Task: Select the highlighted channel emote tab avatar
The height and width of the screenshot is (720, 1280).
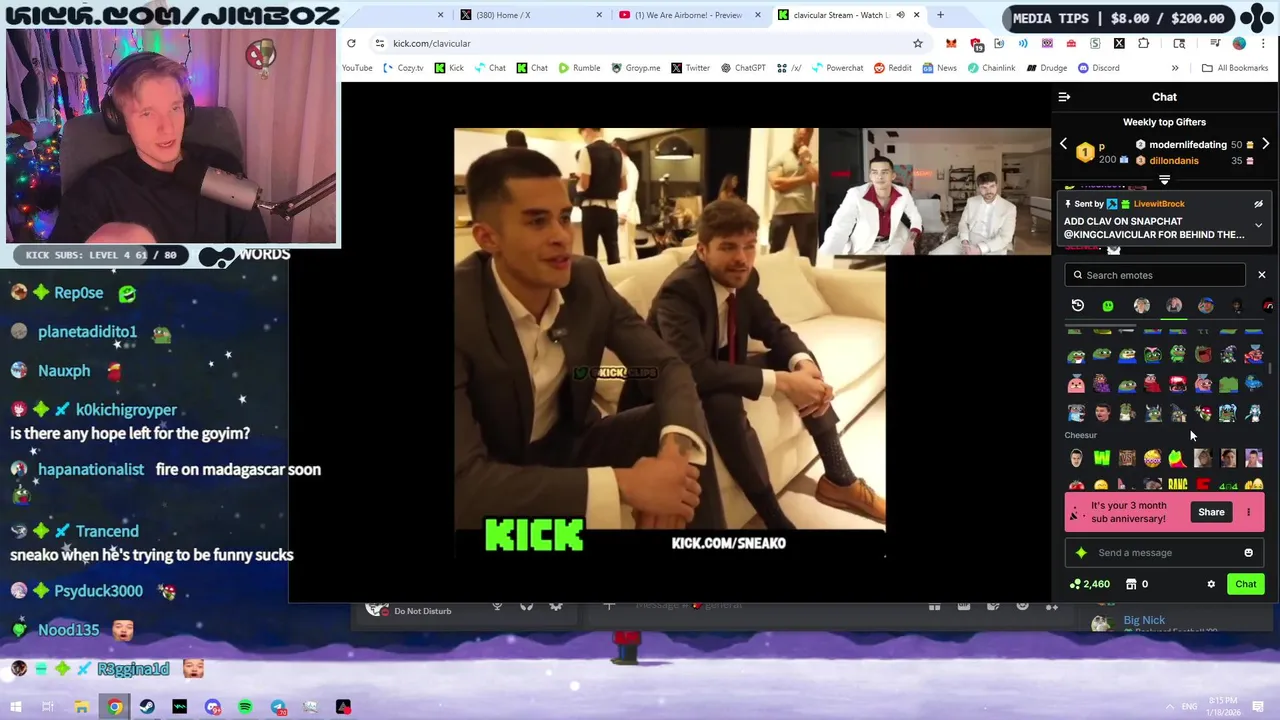Action: point(1174,306)
